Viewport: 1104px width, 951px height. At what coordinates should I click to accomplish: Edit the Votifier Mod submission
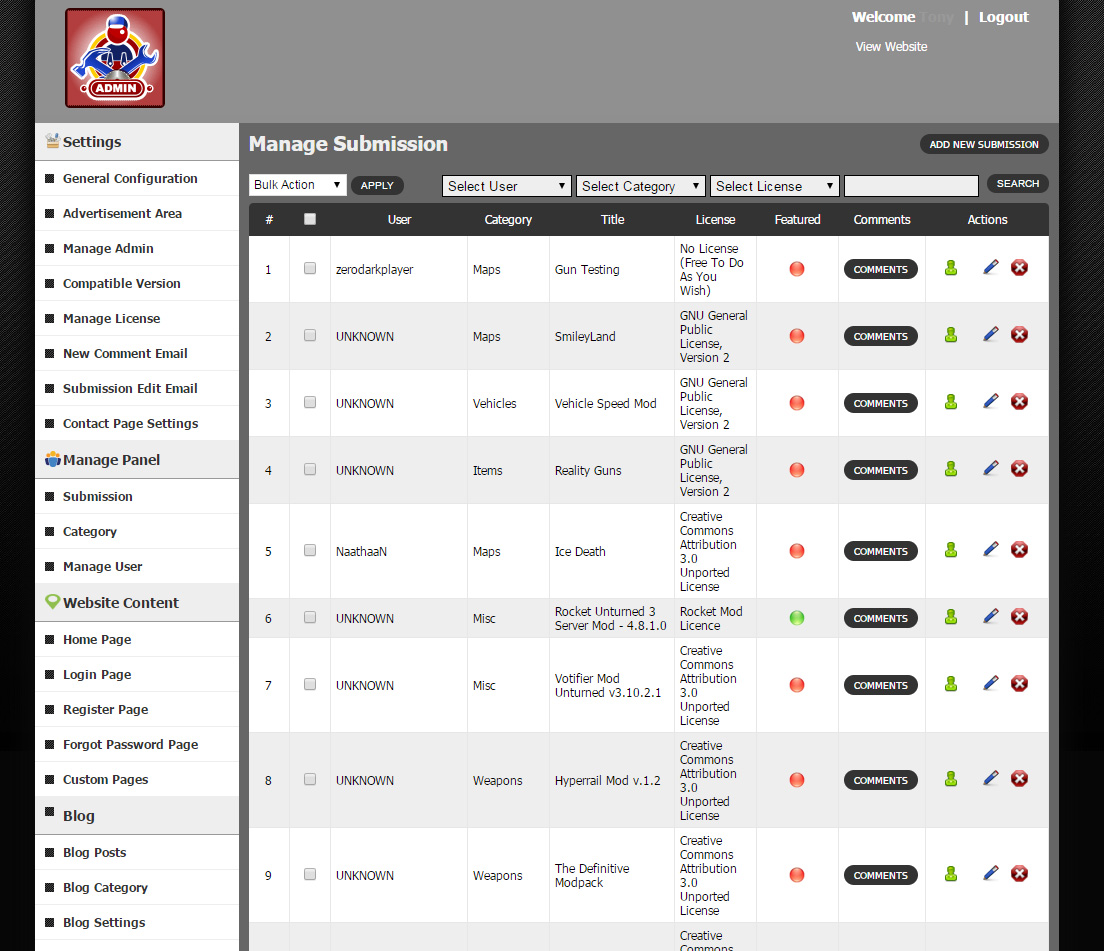pos(991,684)
